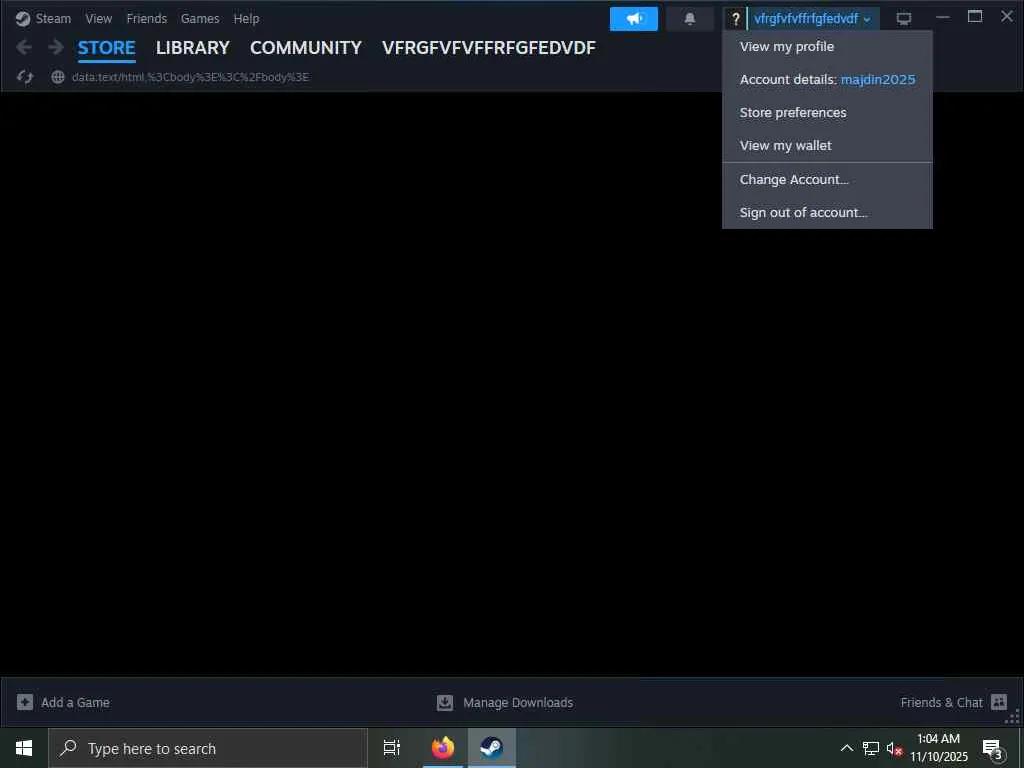Open the Help menu
The image size is (1024, 768).
point(246,19)
